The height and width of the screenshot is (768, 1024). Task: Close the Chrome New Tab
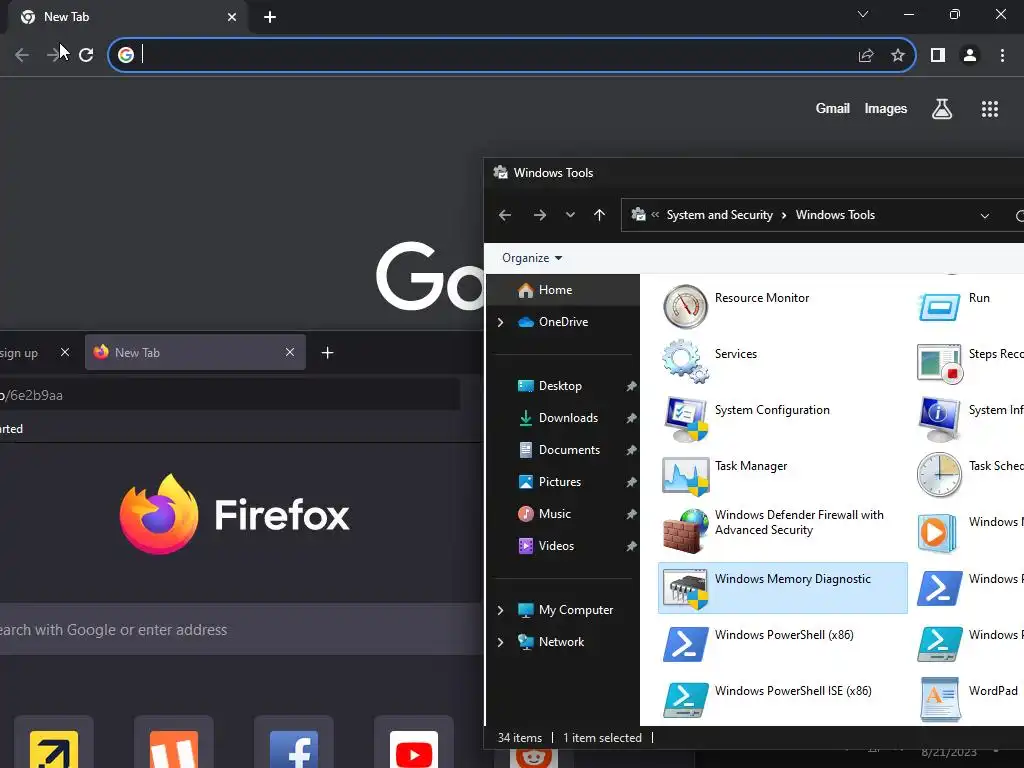coord(232,17)
